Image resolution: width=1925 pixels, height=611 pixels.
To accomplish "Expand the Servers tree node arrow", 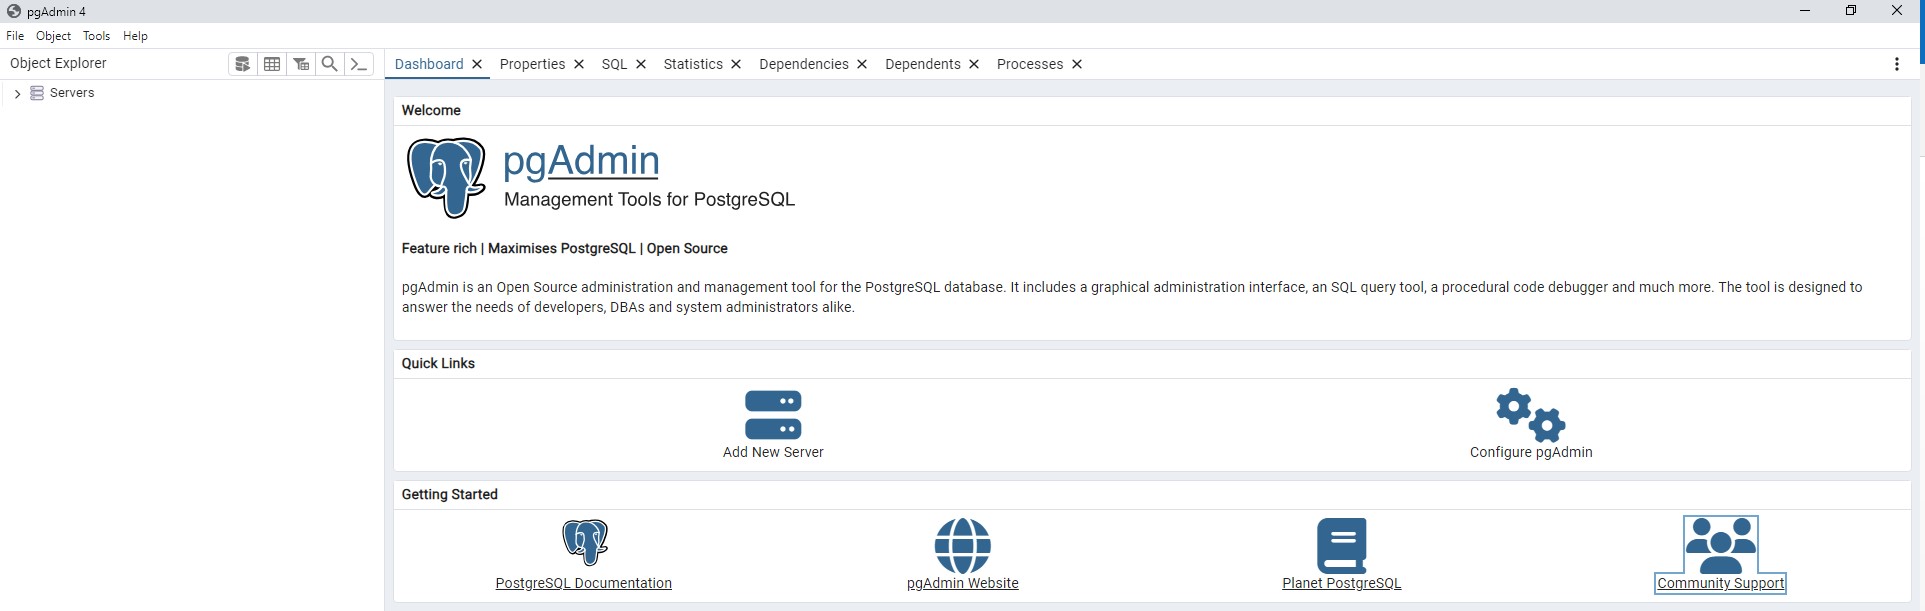I will pos(17,93).
